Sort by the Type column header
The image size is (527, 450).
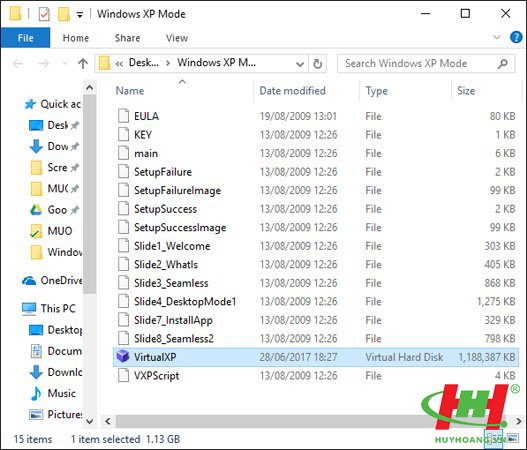[376, 91]
